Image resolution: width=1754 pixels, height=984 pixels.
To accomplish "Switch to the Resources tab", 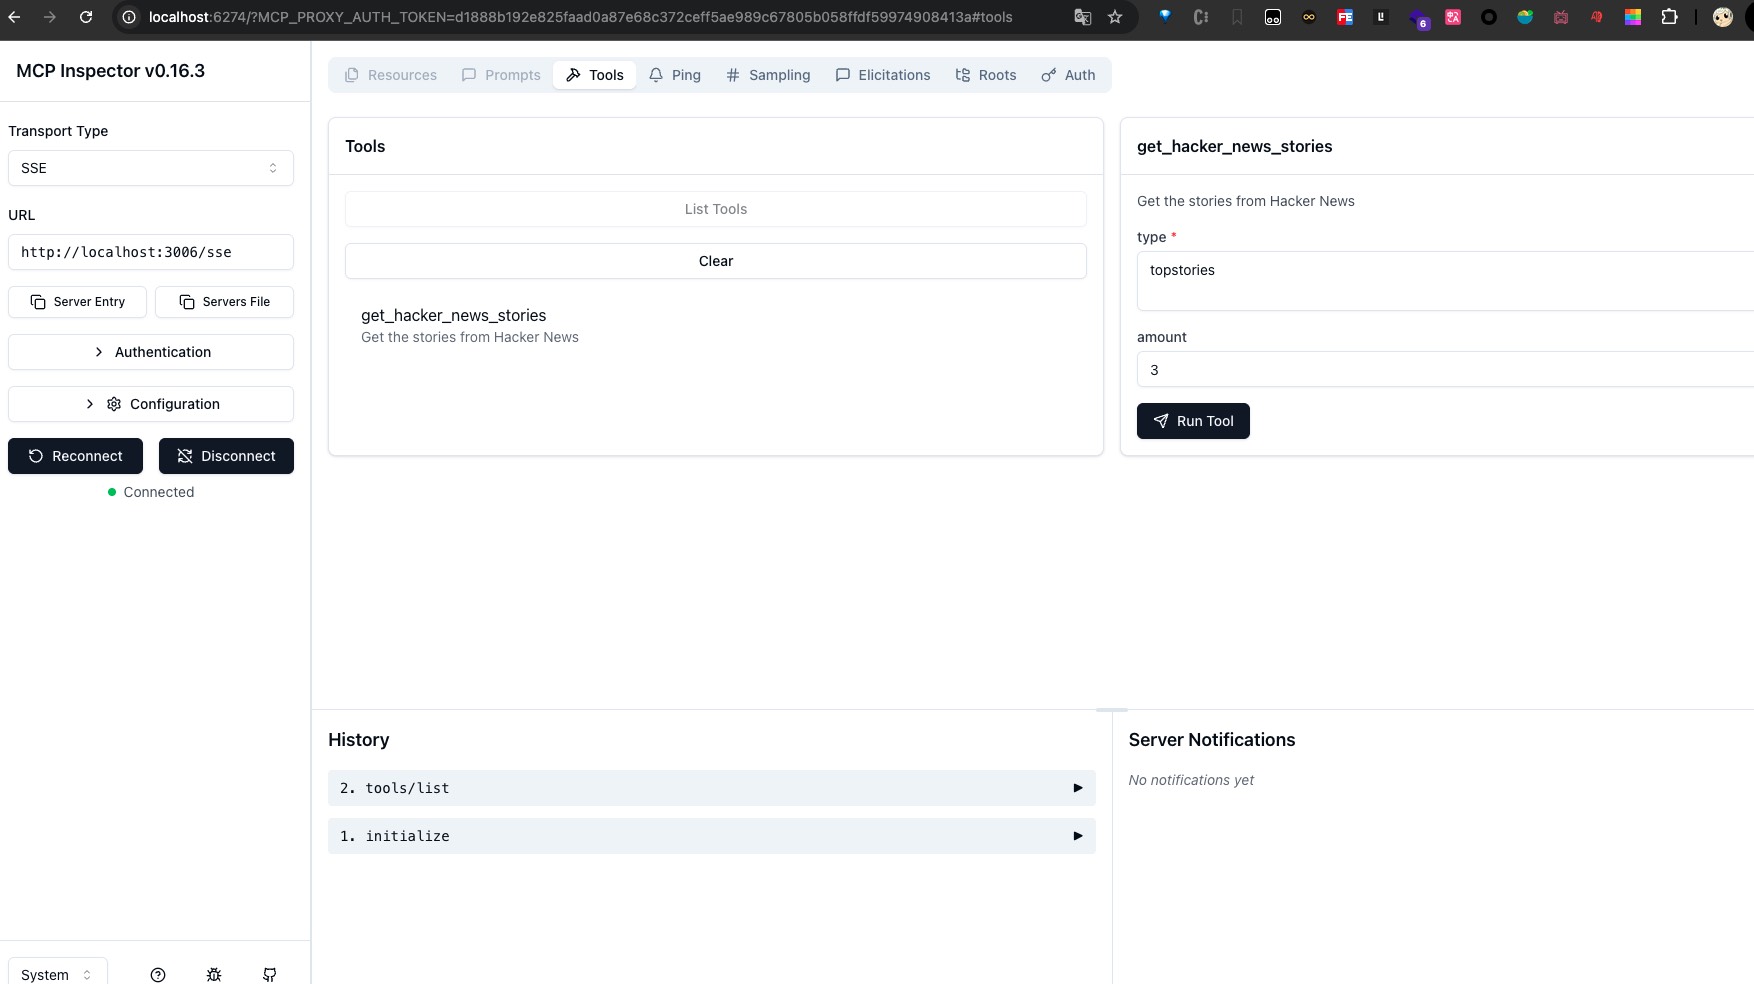I will click(391, 75).
